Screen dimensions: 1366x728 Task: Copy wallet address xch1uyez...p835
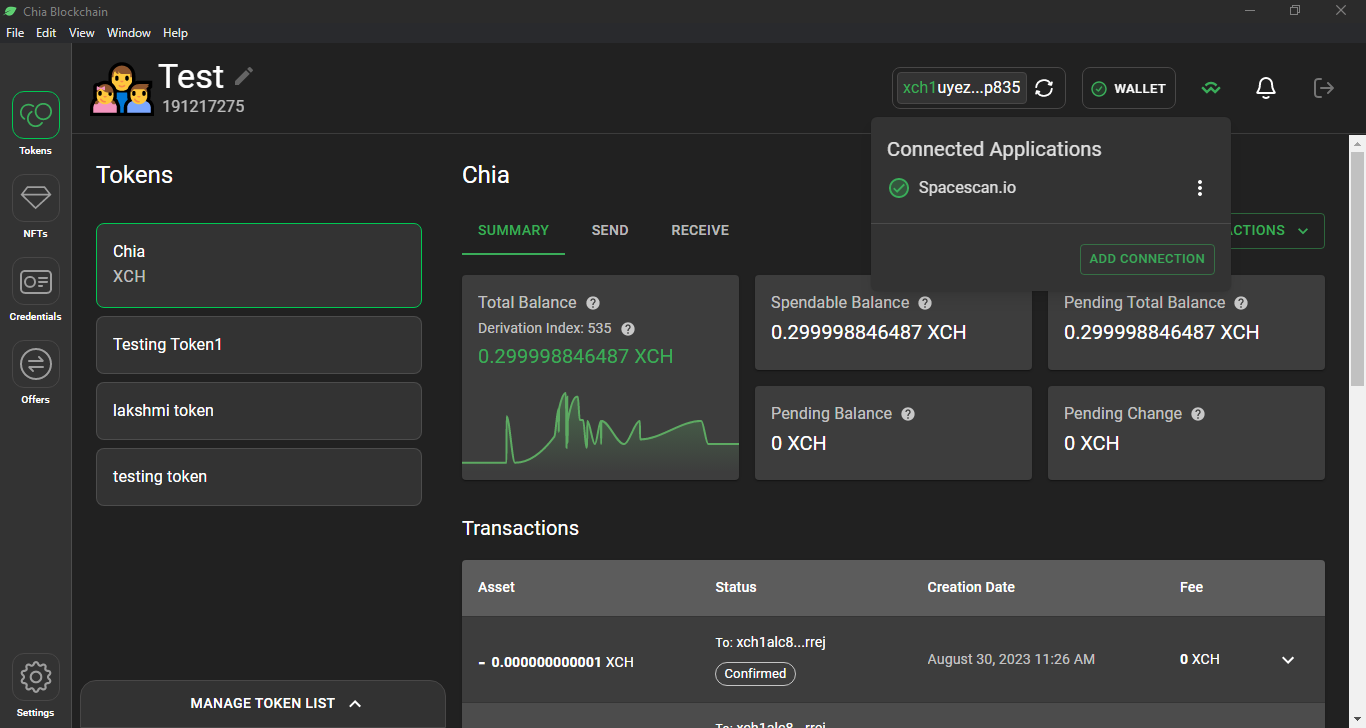[x=961, y=88]
